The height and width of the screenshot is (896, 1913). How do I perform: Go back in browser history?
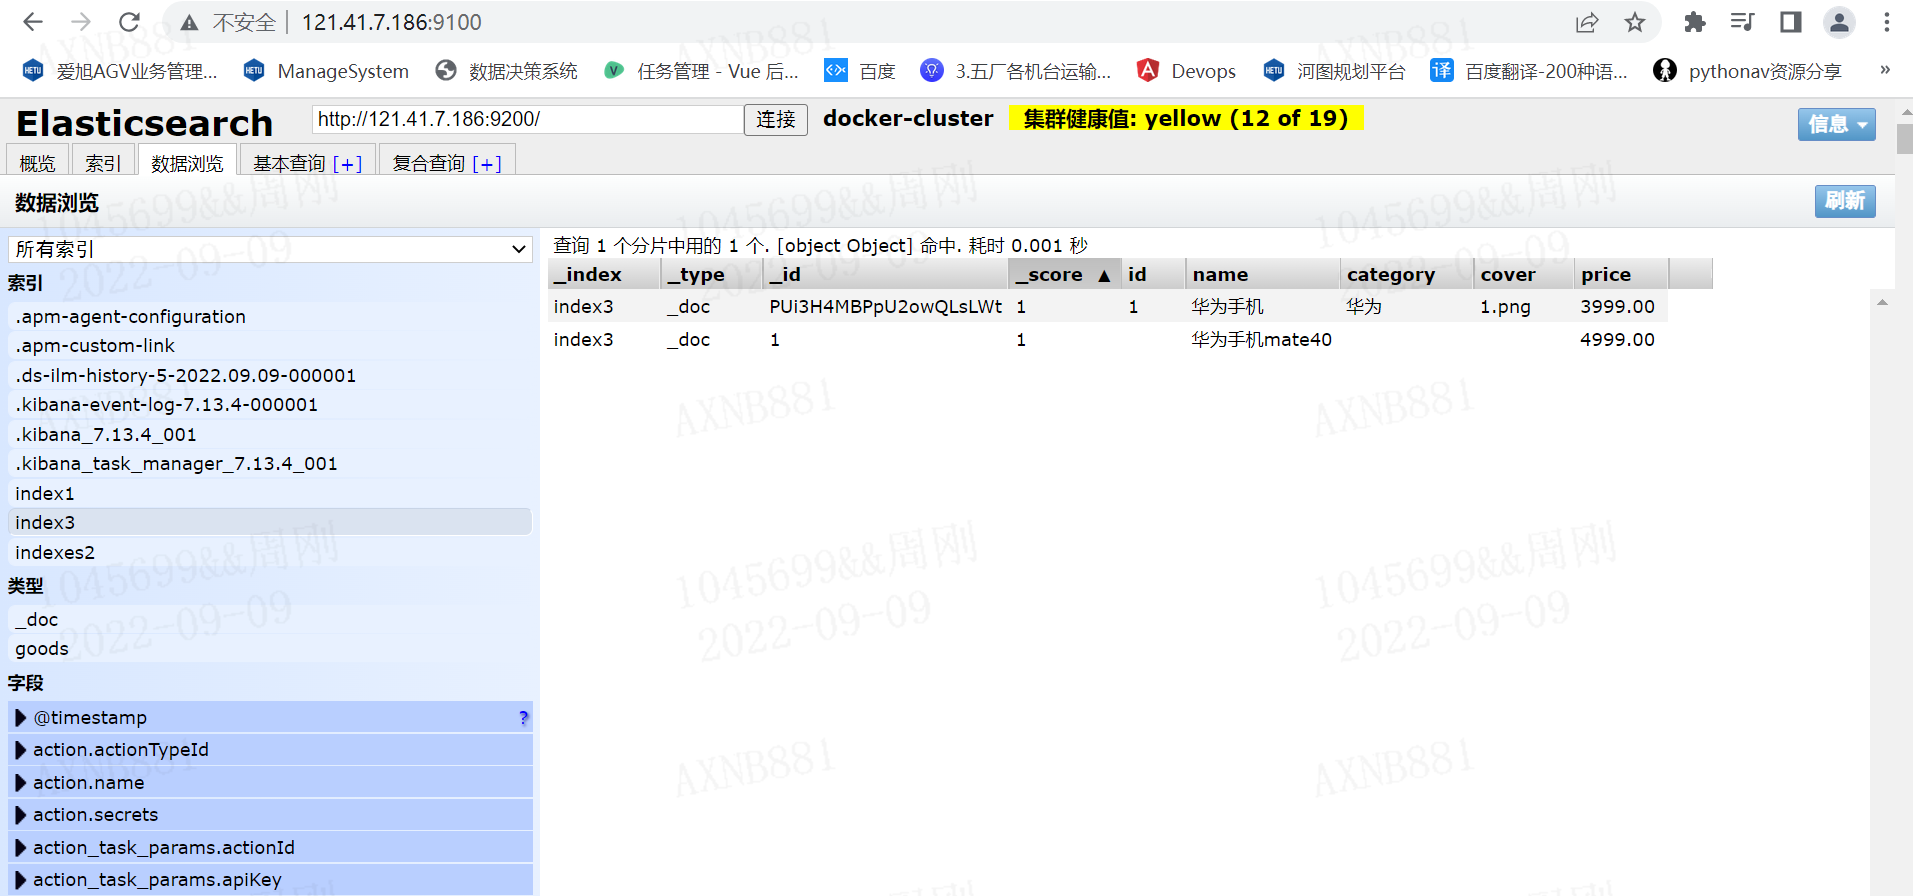[33, 22]
